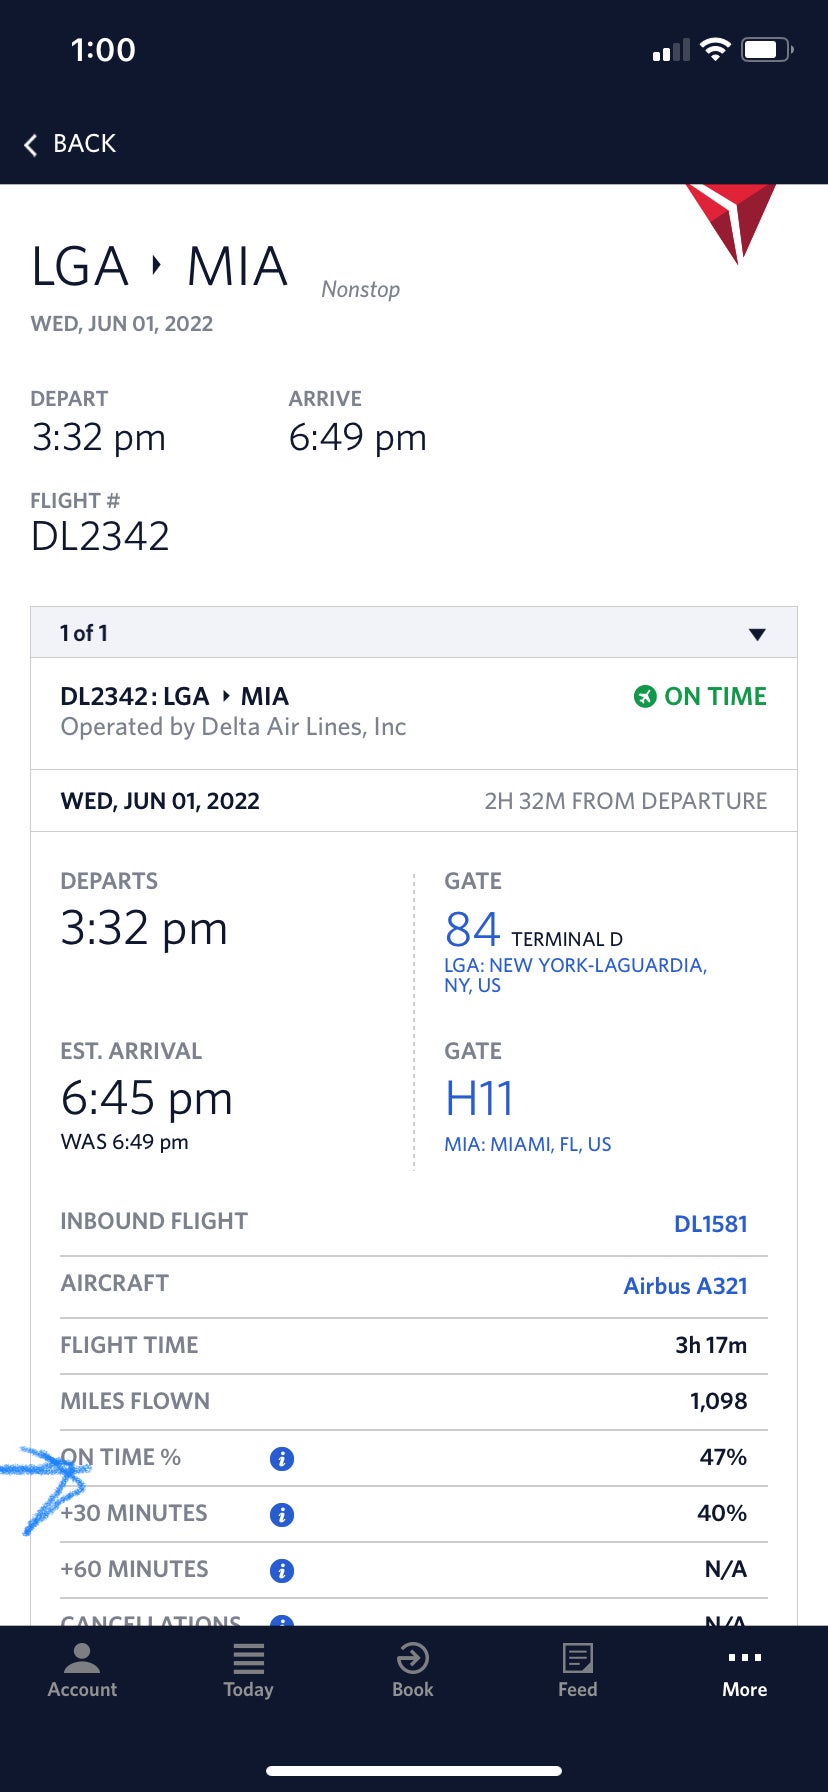Tap the info icon next to ON TIME %

coord(281,1459)
